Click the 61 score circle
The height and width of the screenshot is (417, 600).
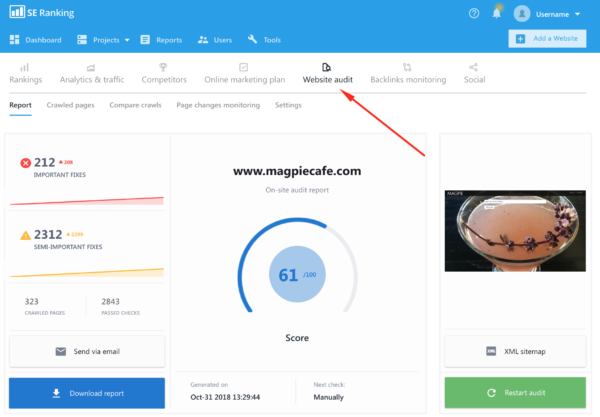(297, 274)
